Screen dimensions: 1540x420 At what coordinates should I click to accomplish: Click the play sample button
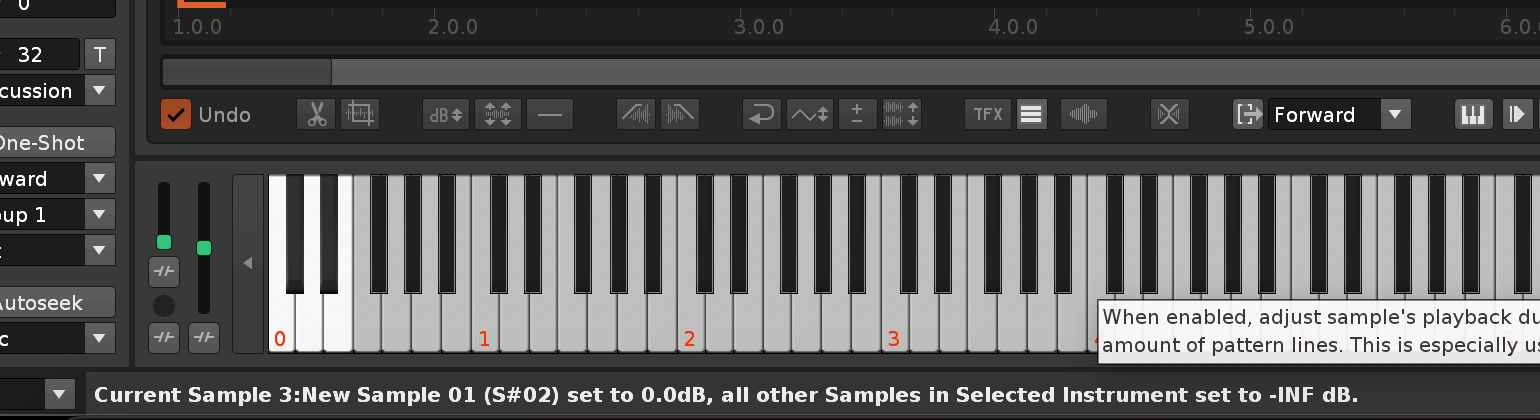click(x=1516, y=115)
